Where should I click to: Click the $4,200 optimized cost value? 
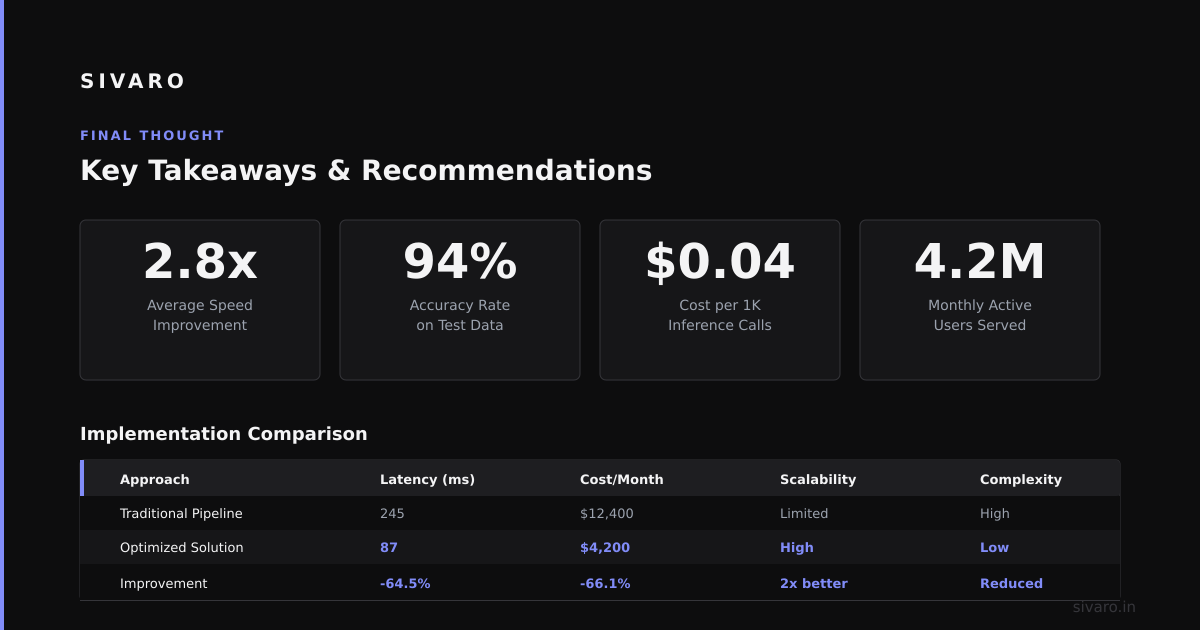coord(605,547)
